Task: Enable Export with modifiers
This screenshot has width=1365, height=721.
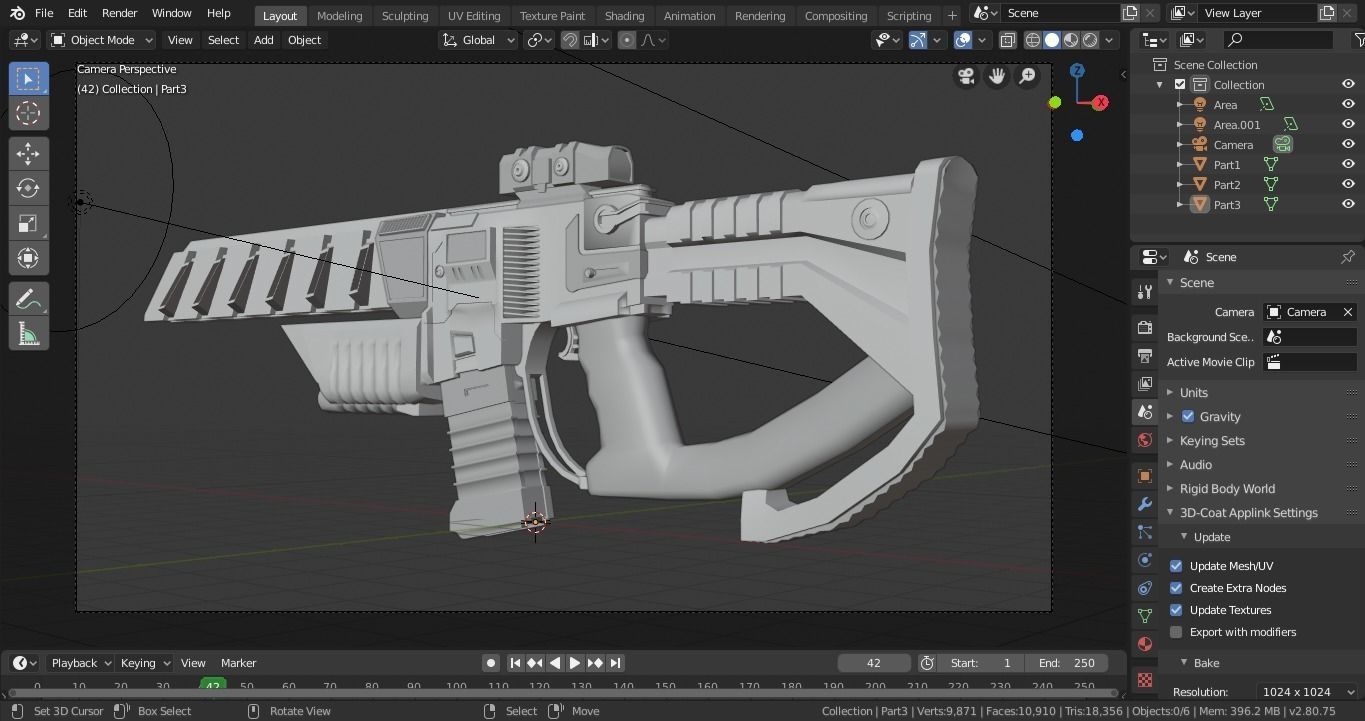Action: point(1176,632)
